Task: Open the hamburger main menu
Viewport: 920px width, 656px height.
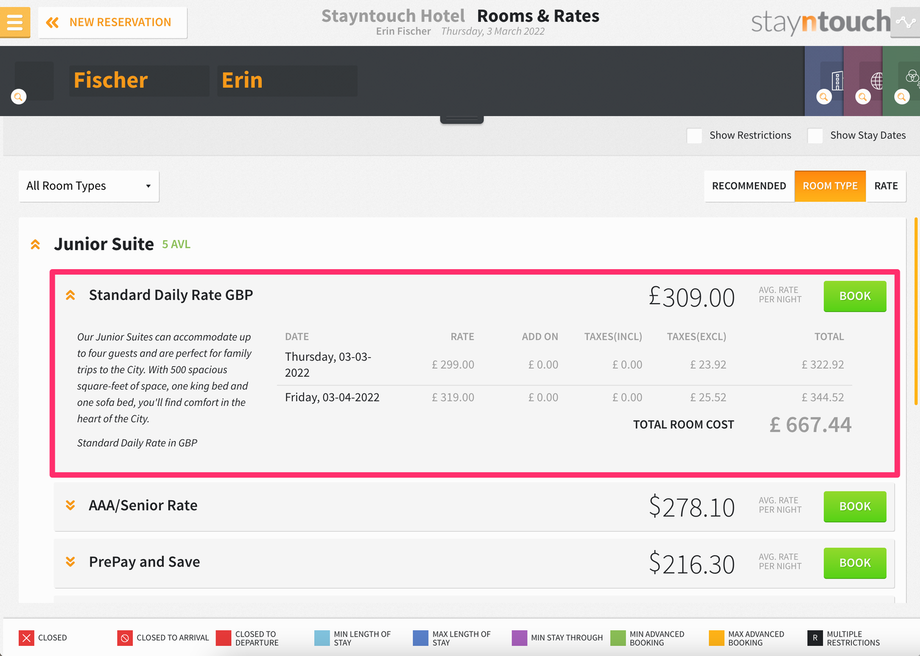Action: (15, 22)
